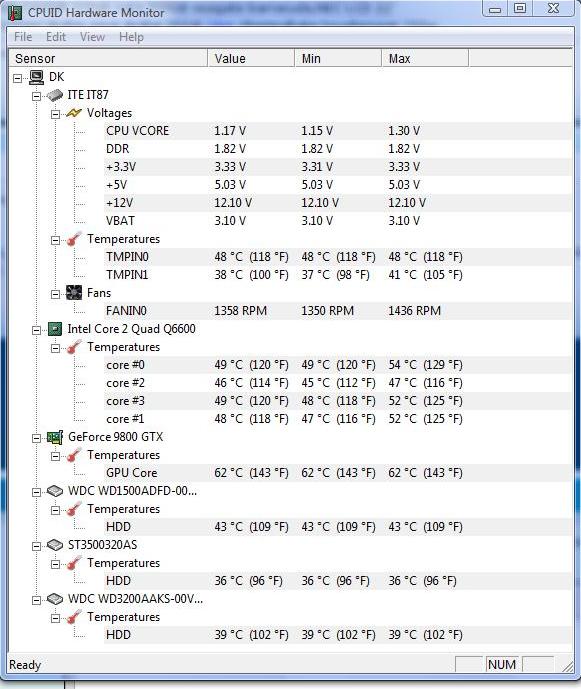Collapse the Voltages group
The width and height of the screenshot is (581, 689).
pyautogui.click(x=55, y=115)
